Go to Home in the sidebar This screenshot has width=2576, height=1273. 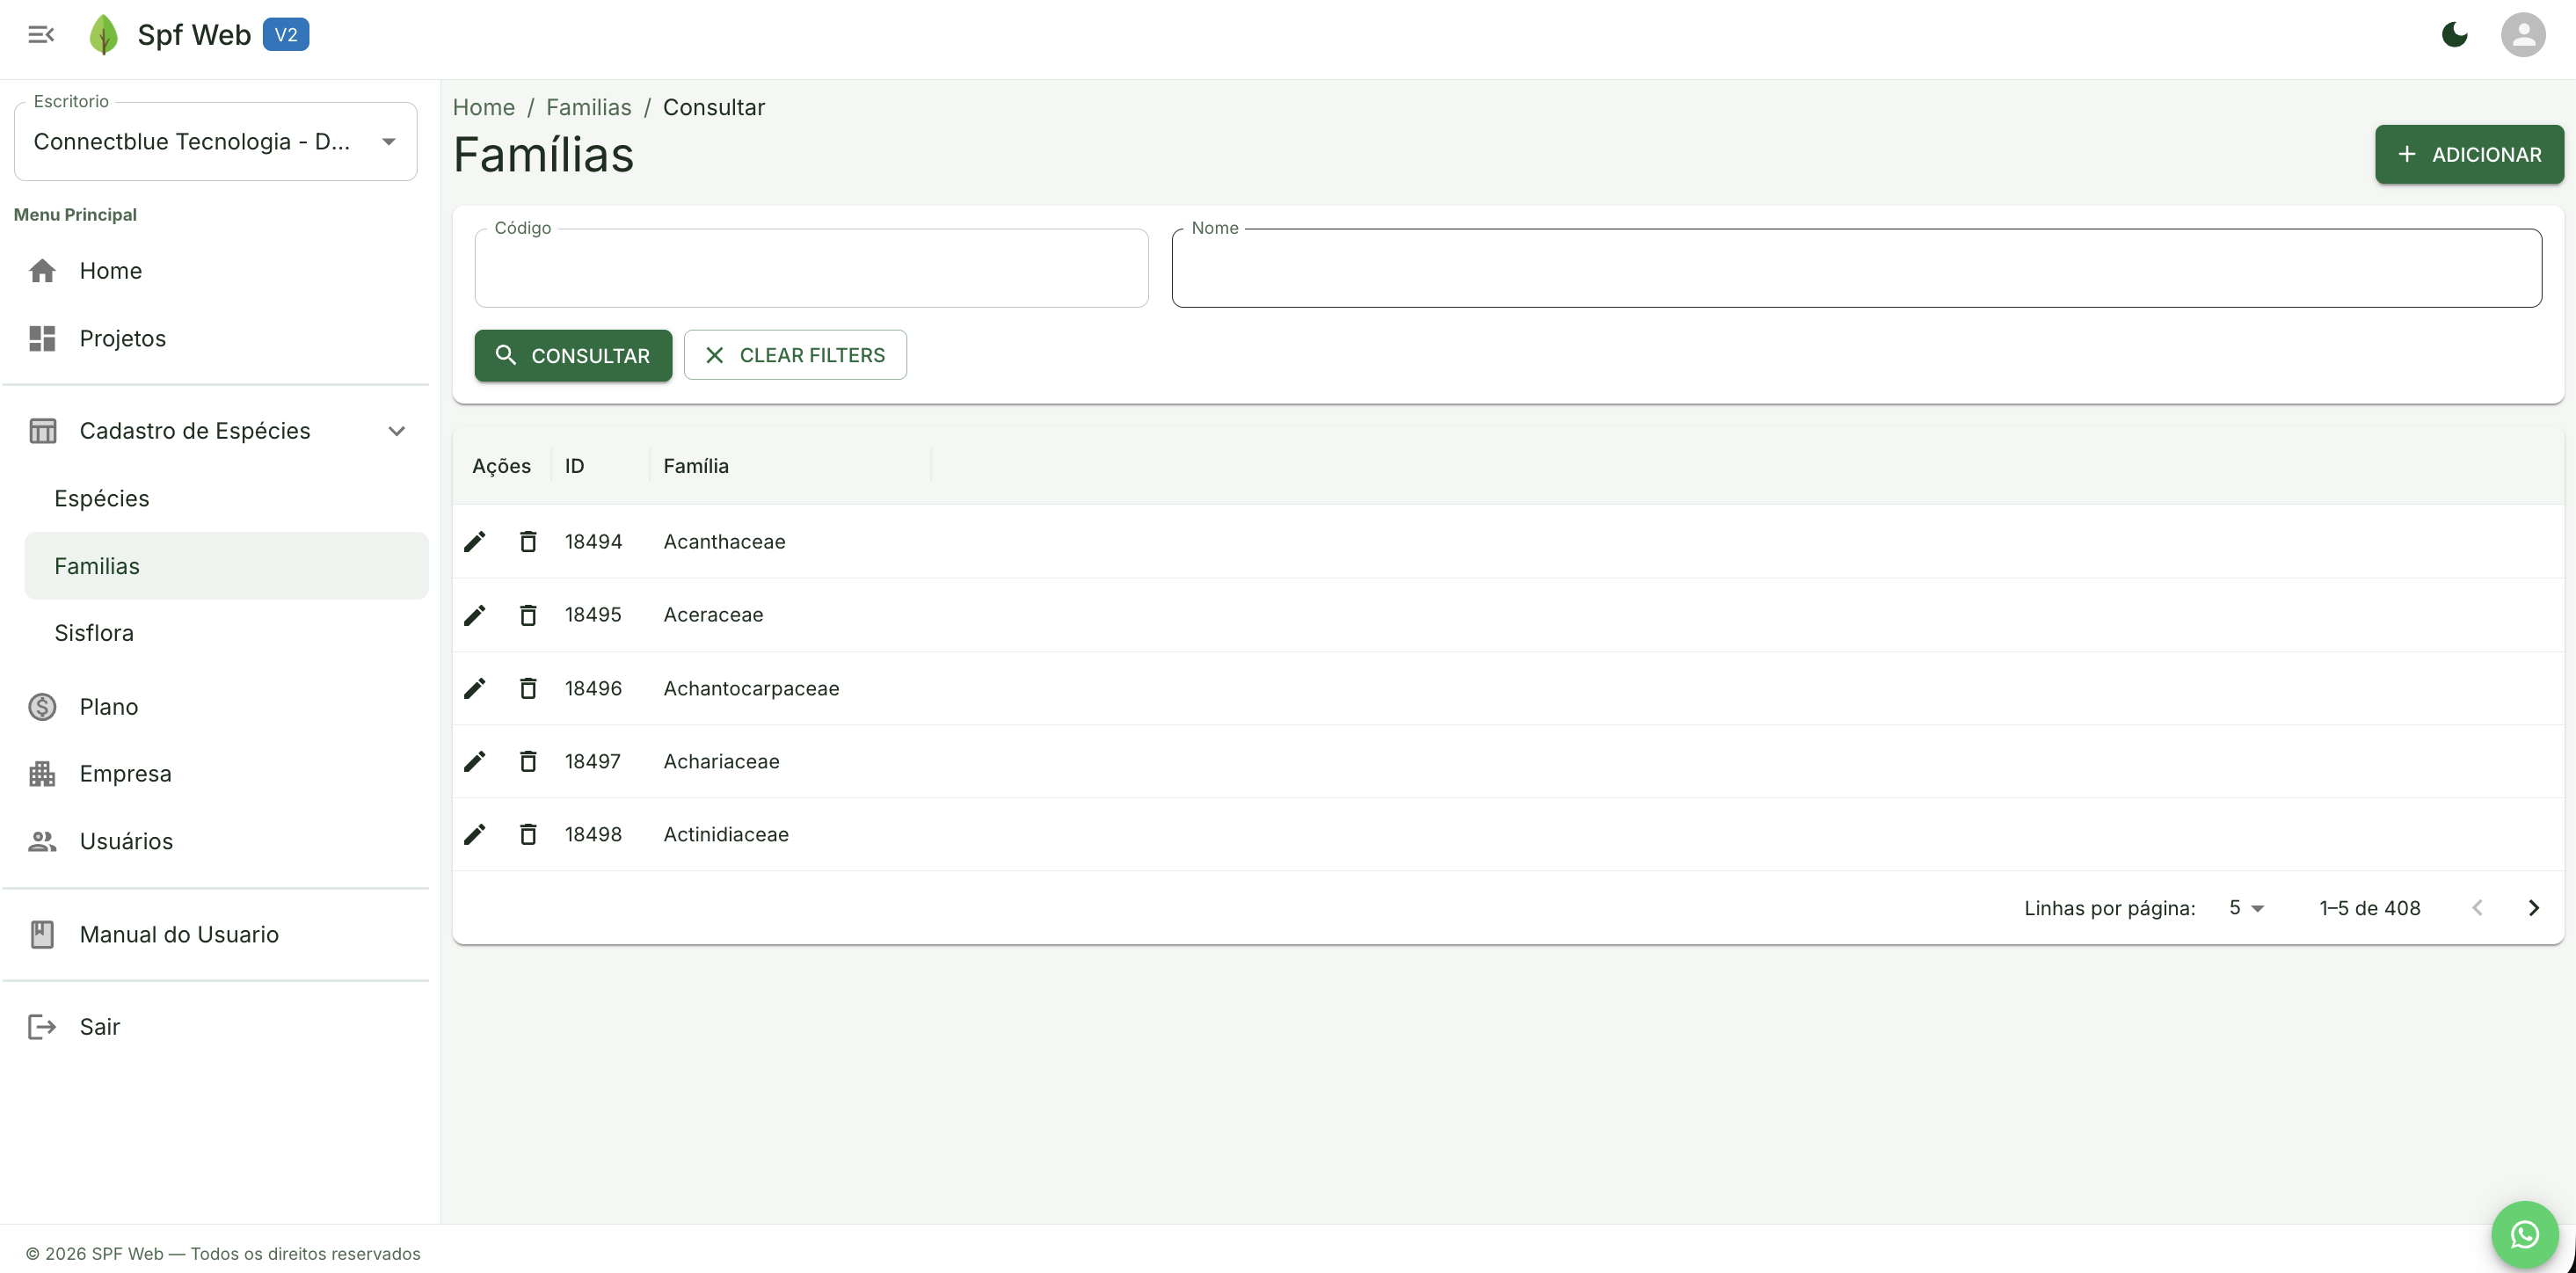pyautogui.click(x=216, y=271)
